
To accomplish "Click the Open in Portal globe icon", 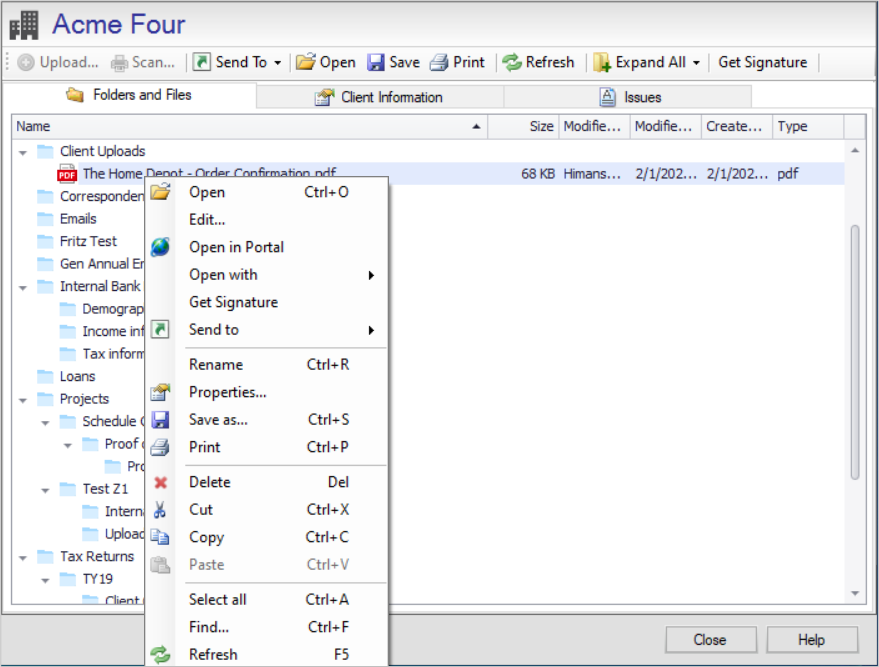I will click(x=161, y=247).
